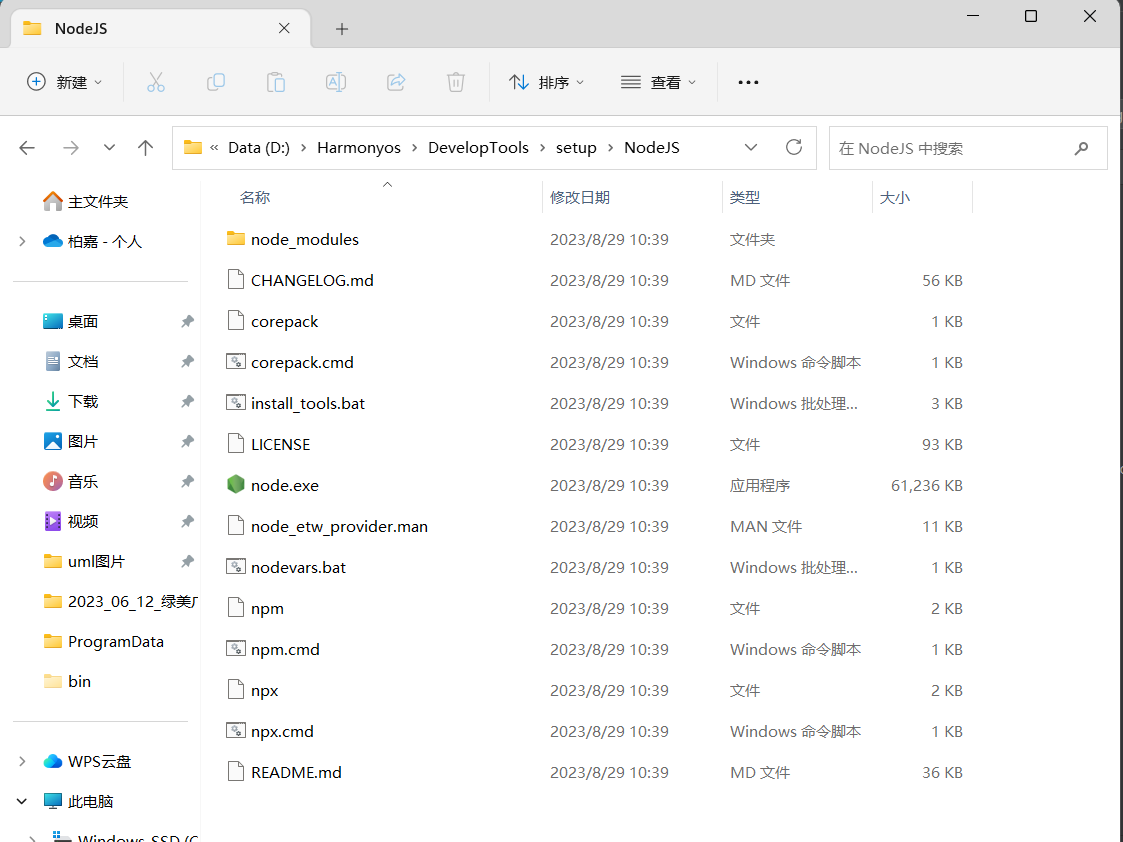Open the 排序 sort dropdown

[x=546, y=82]
